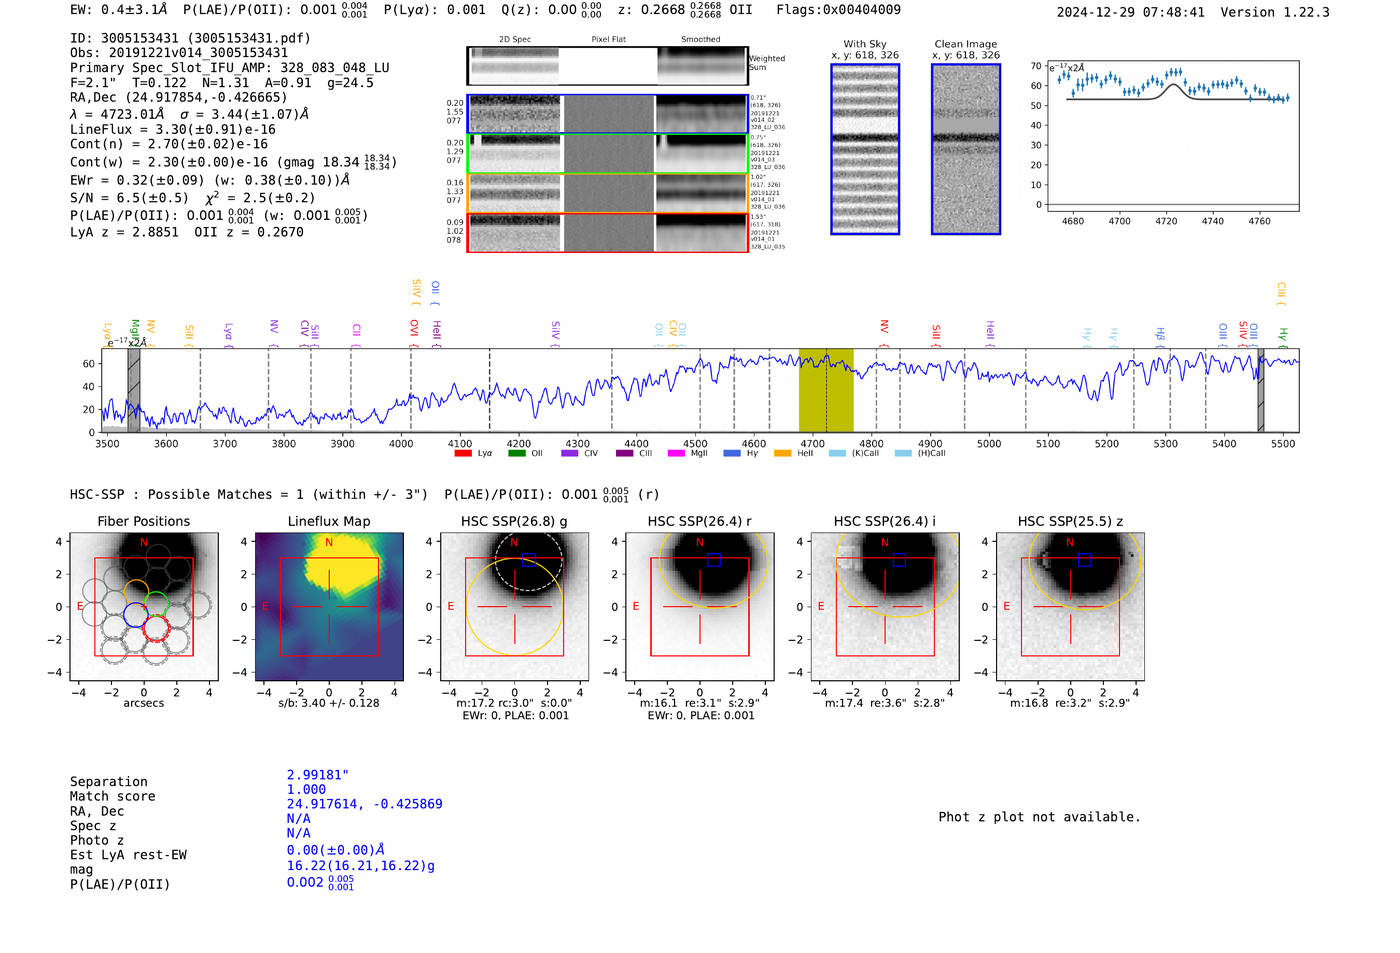
Task: Open the HSC SSP(26.4) i cutout
Action: [885, 607]
